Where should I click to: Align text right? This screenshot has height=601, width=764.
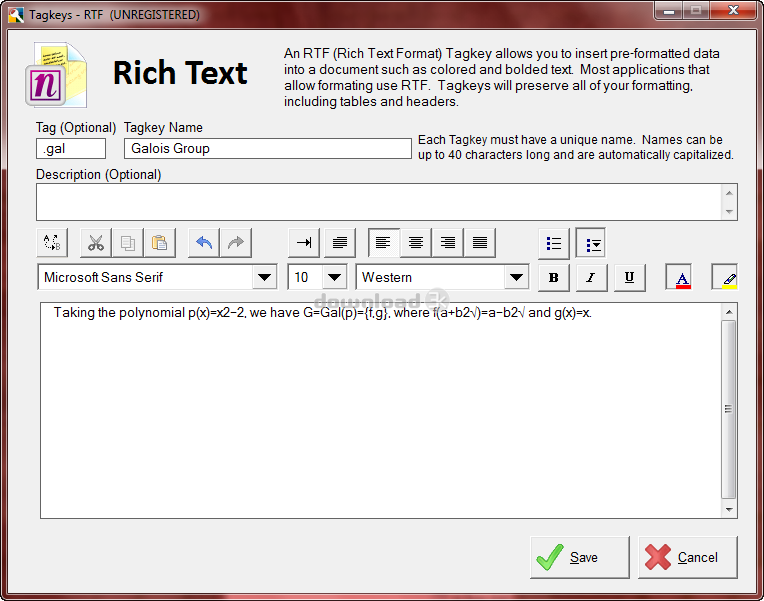pyautogui.click(x=448, y=243)
